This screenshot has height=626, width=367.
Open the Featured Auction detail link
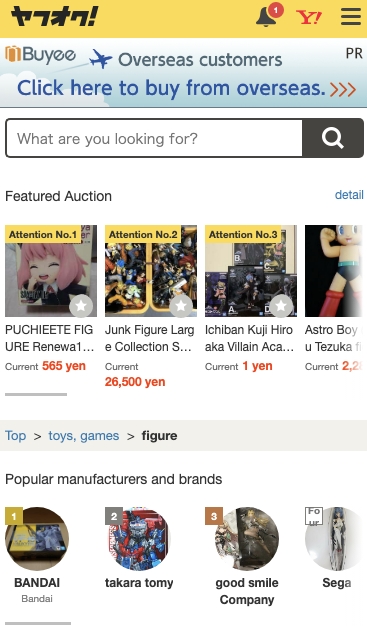pos(349,195)
